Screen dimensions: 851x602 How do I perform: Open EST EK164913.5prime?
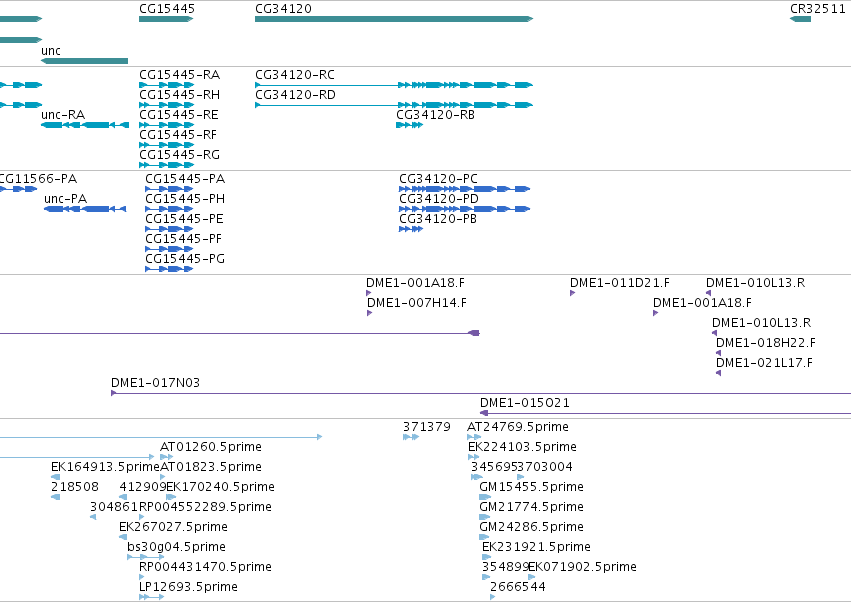(105, 467)
